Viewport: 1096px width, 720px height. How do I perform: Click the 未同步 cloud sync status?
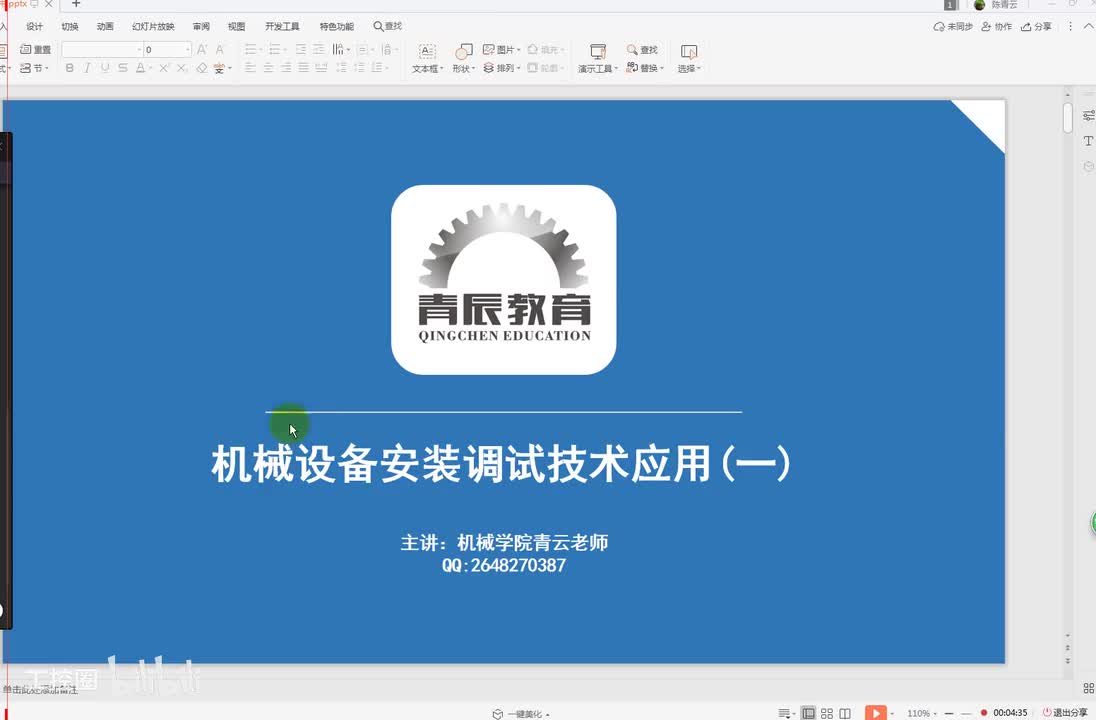coord(953,27)
